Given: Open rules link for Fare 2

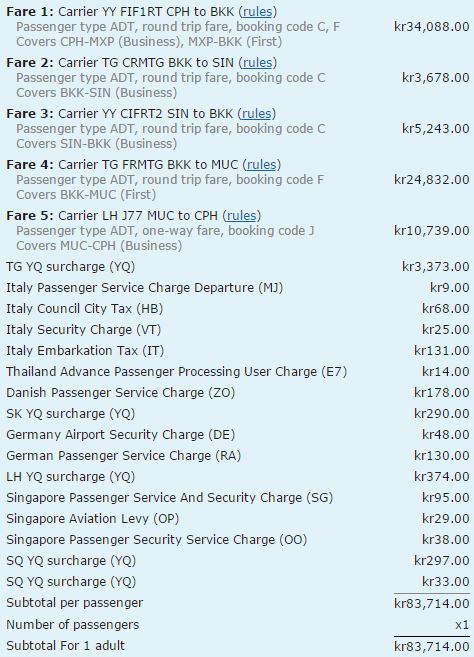Looking at the screenshot, I should (x=257, y=63).
